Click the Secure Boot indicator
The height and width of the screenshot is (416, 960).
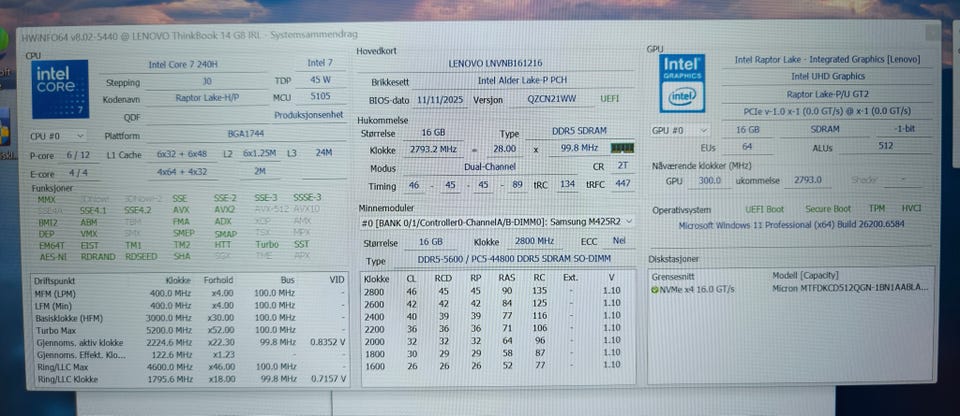click(x=827, y=209)
